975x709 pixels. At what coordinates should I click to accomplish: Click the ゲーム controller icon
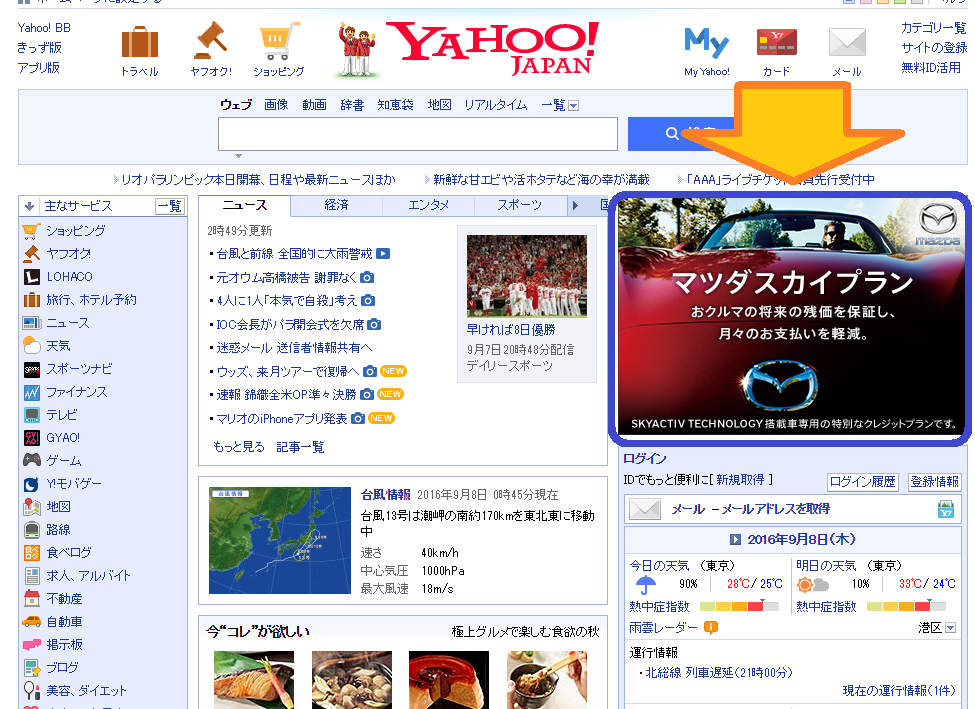click(32, 460)
